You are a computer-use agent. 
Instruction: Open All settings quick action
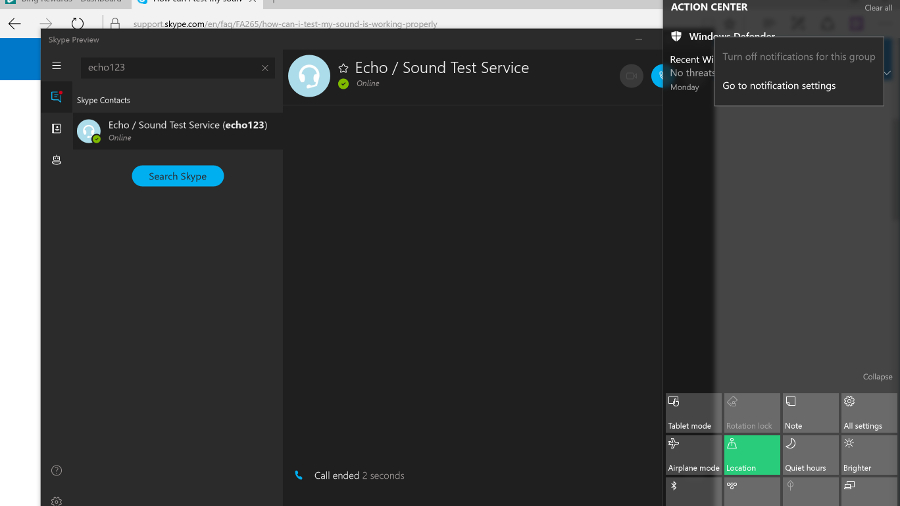(869, 412)
